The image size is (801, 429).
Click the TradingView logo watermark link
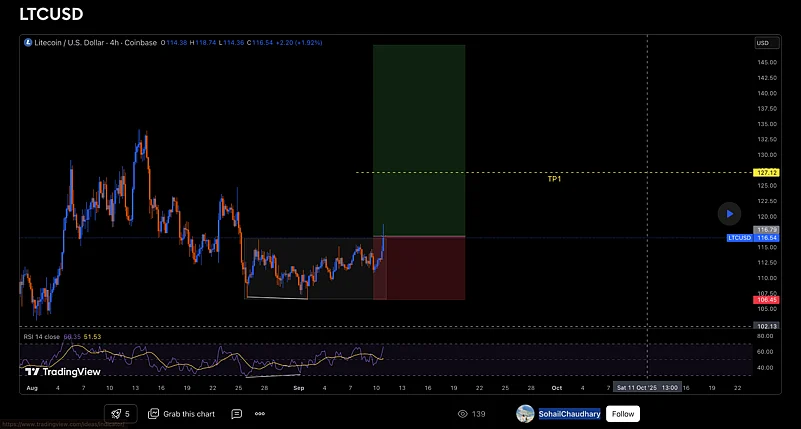coord(63,372)
